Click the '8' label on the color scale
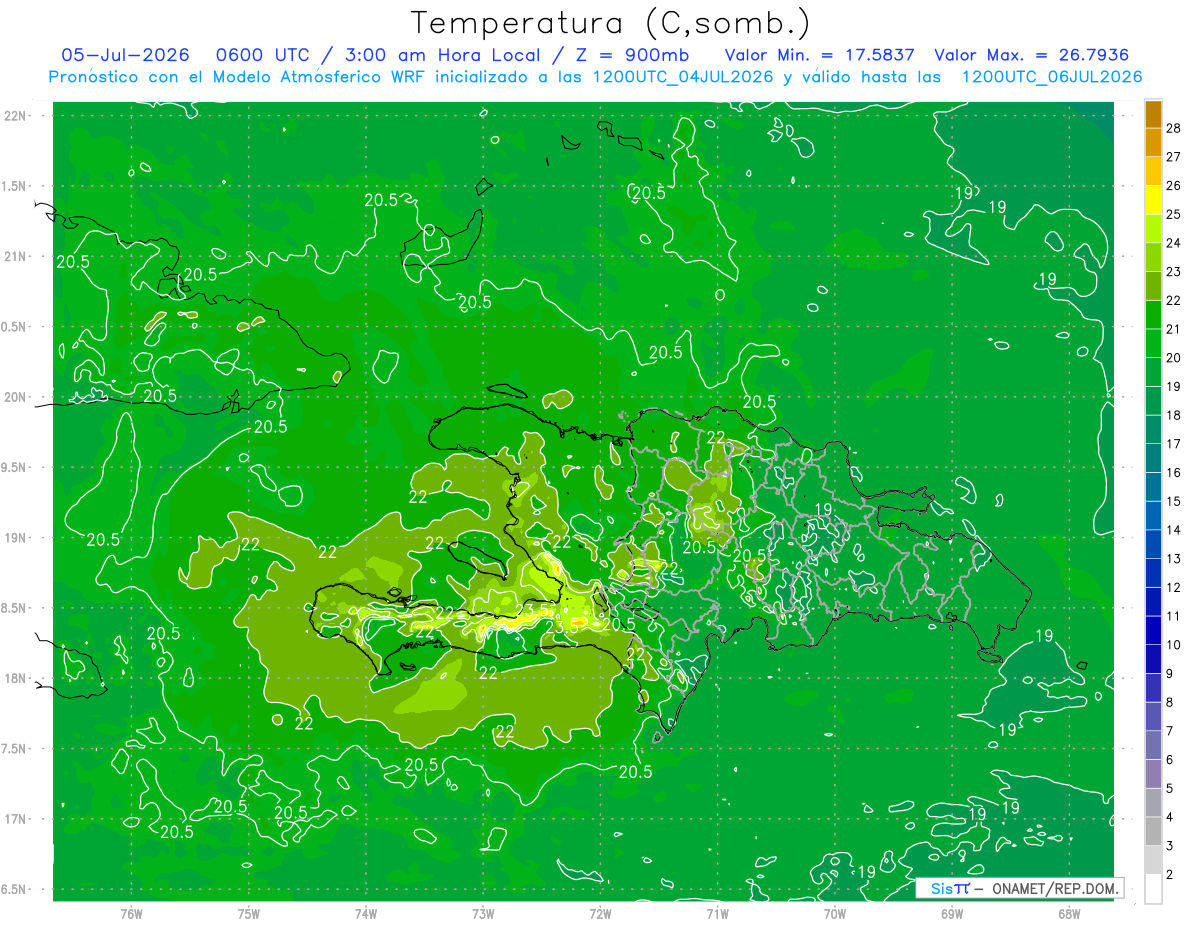The height and width of the screenshot is (927, 1200). click(x=1171, y=702)
